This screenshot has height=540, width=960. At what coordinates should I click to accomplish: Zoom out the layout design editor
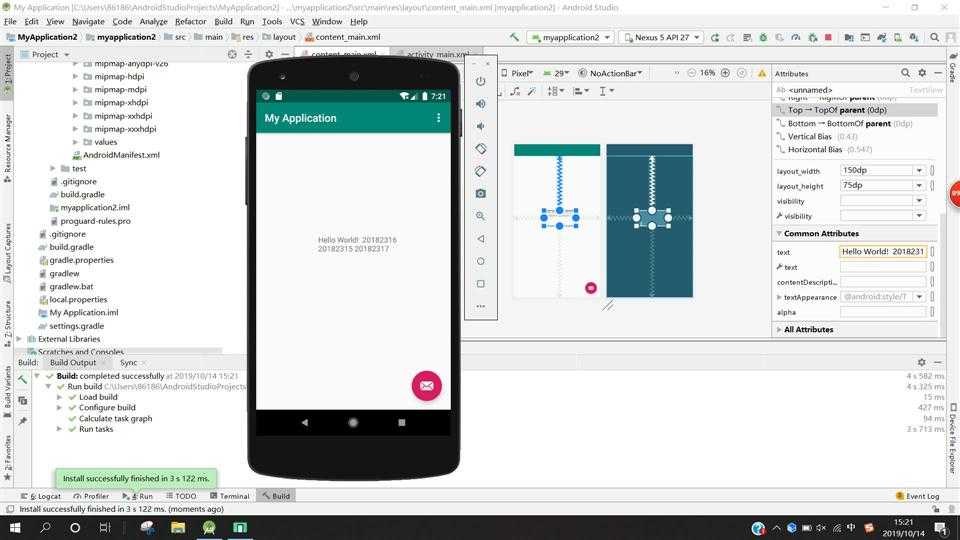691,73
